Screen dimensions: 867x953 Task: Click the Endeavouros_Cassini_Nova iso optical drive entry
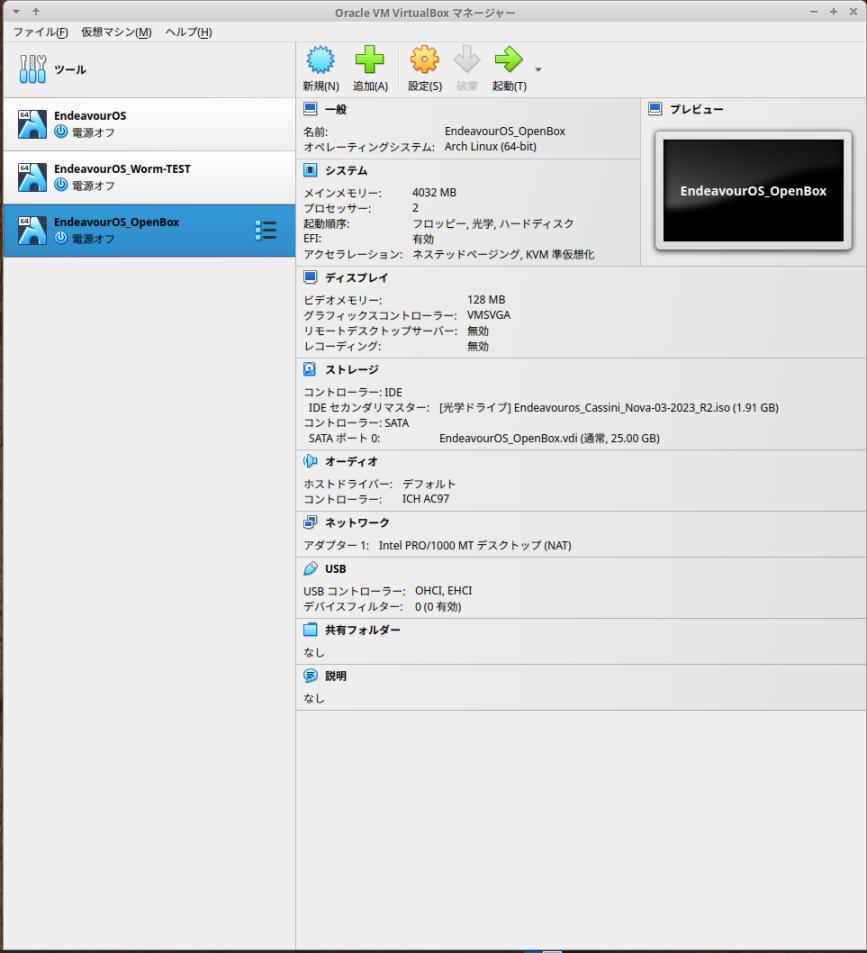tap(609, 408)
